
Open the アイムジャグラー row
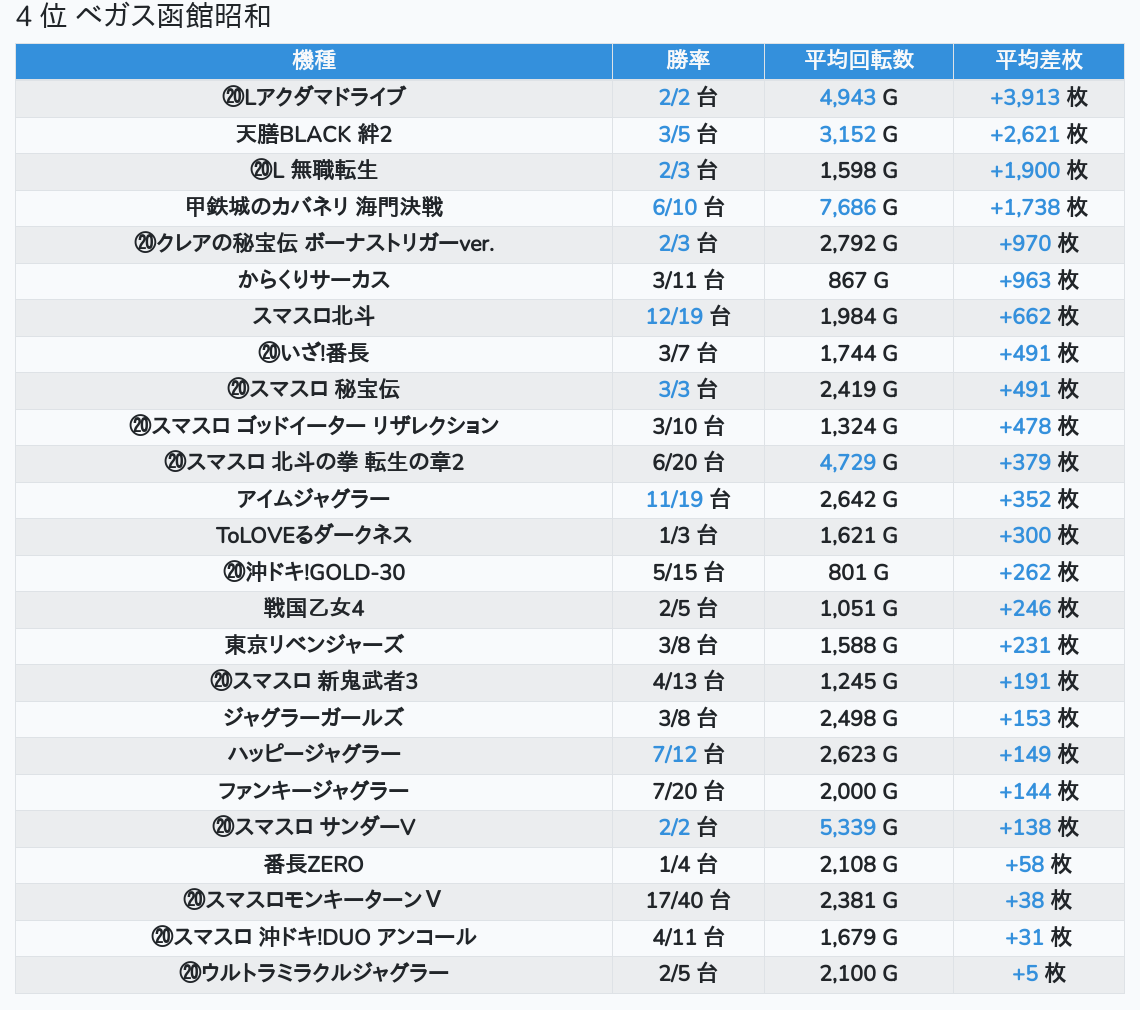coord(313,499)
